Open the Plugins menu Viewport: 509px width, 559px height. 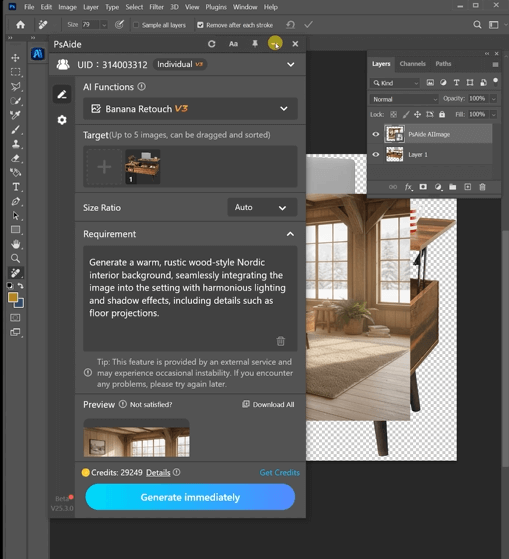[x=216, y=7]
